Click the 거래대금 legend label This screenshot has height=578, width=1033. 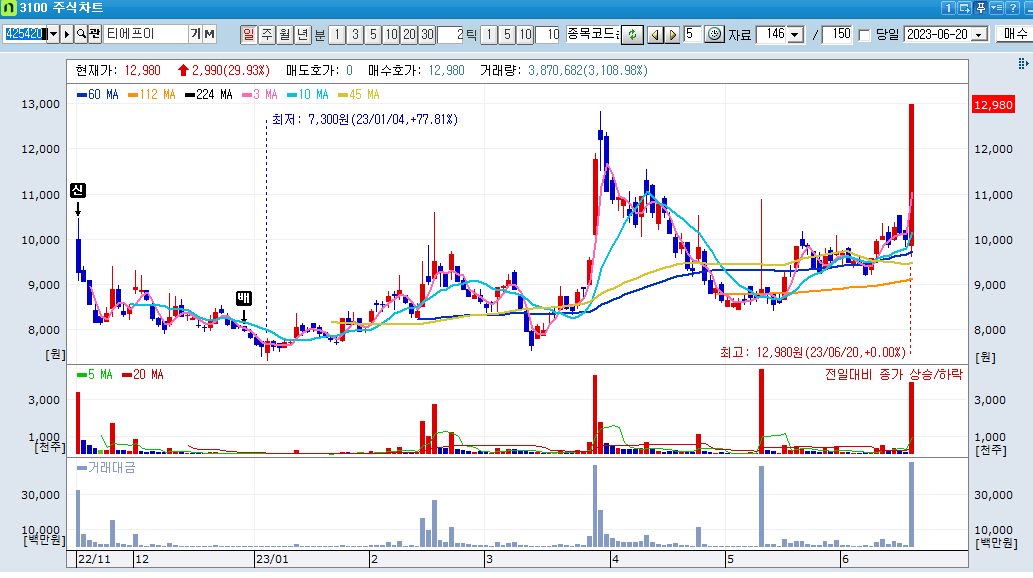(x=106, y=467)
